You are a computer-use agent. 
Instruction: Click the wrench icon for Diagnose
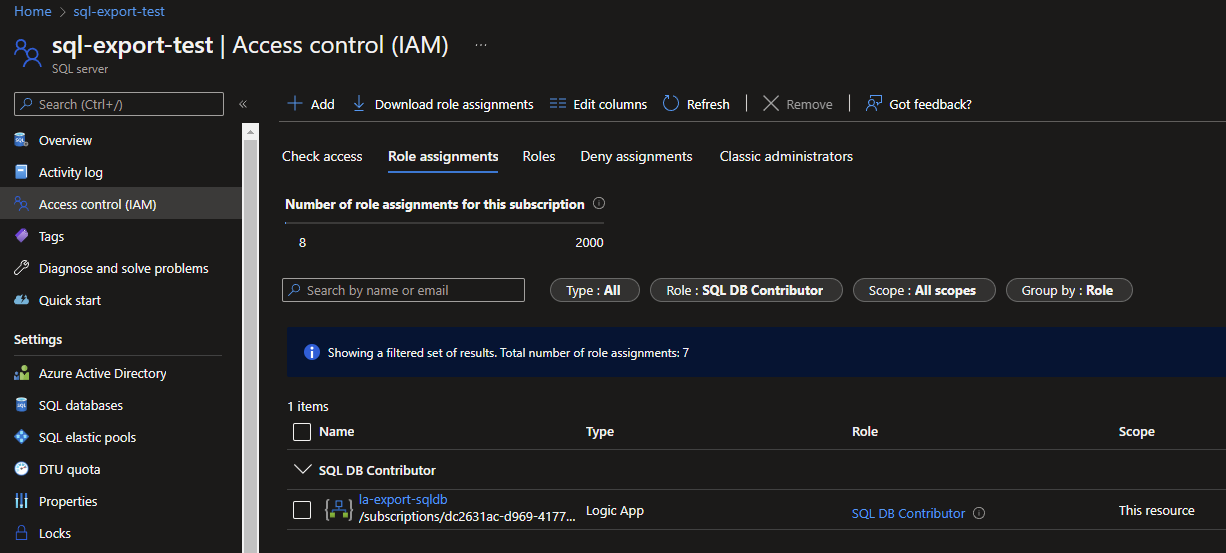point(21,268)
